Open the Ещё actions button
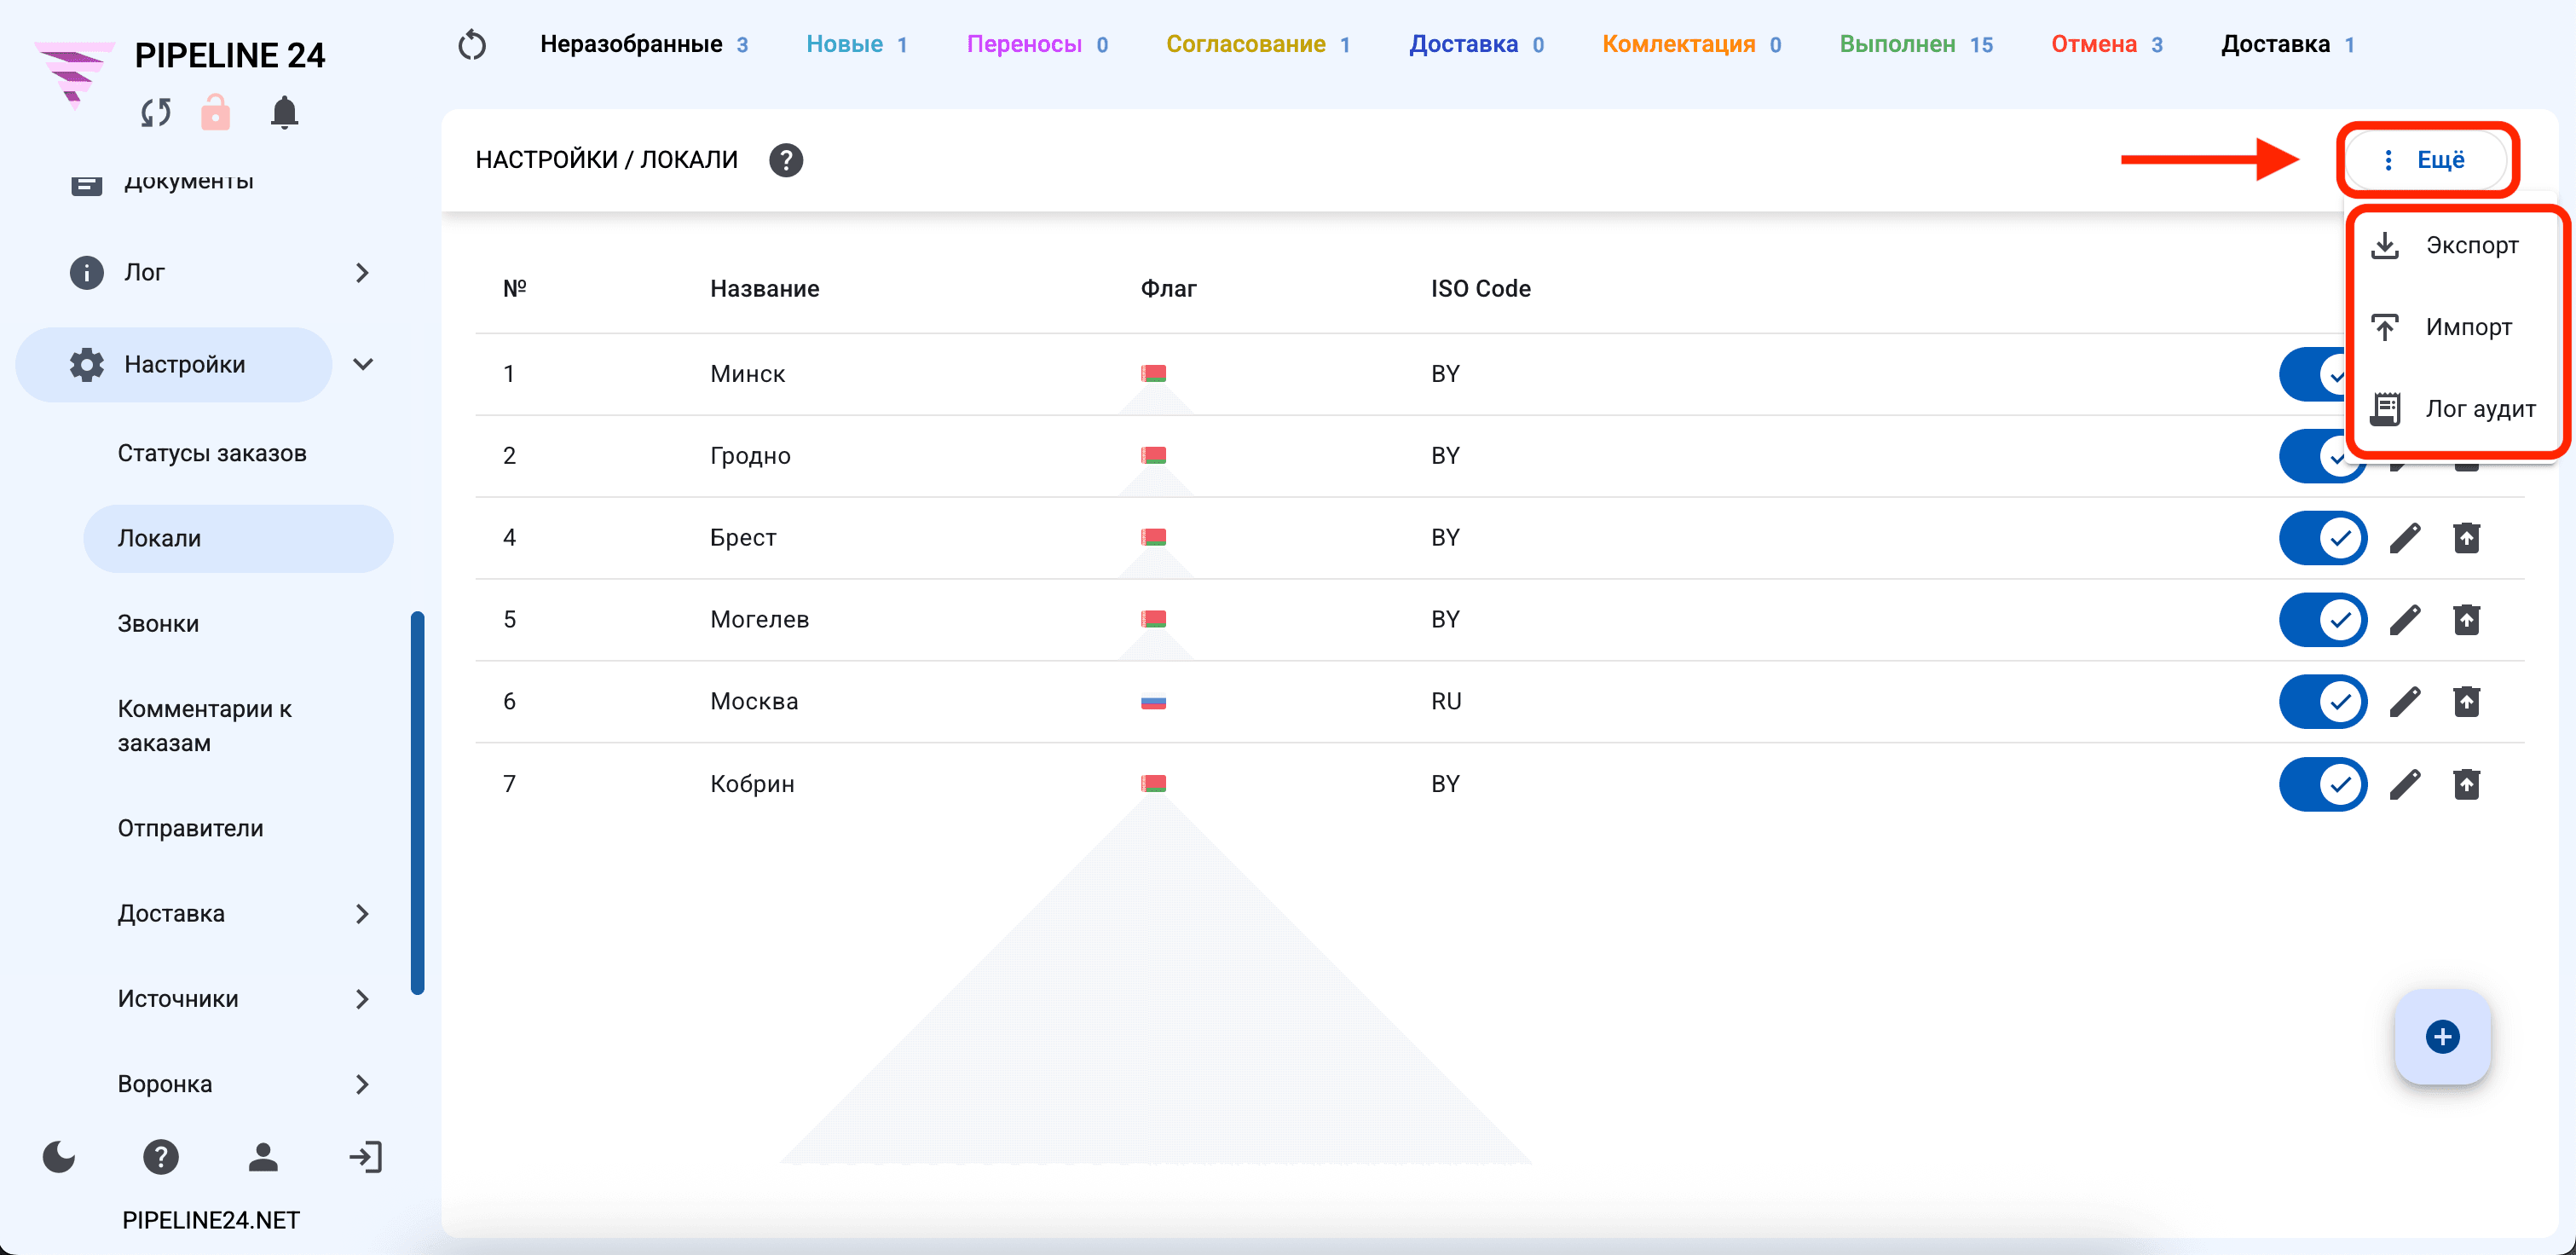This screenshot has width=2576, height=1255. 2425,160
